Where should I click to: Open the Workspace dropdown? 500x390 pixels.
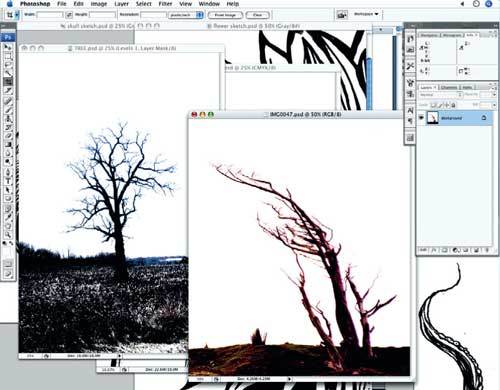[x=366, y=14]
